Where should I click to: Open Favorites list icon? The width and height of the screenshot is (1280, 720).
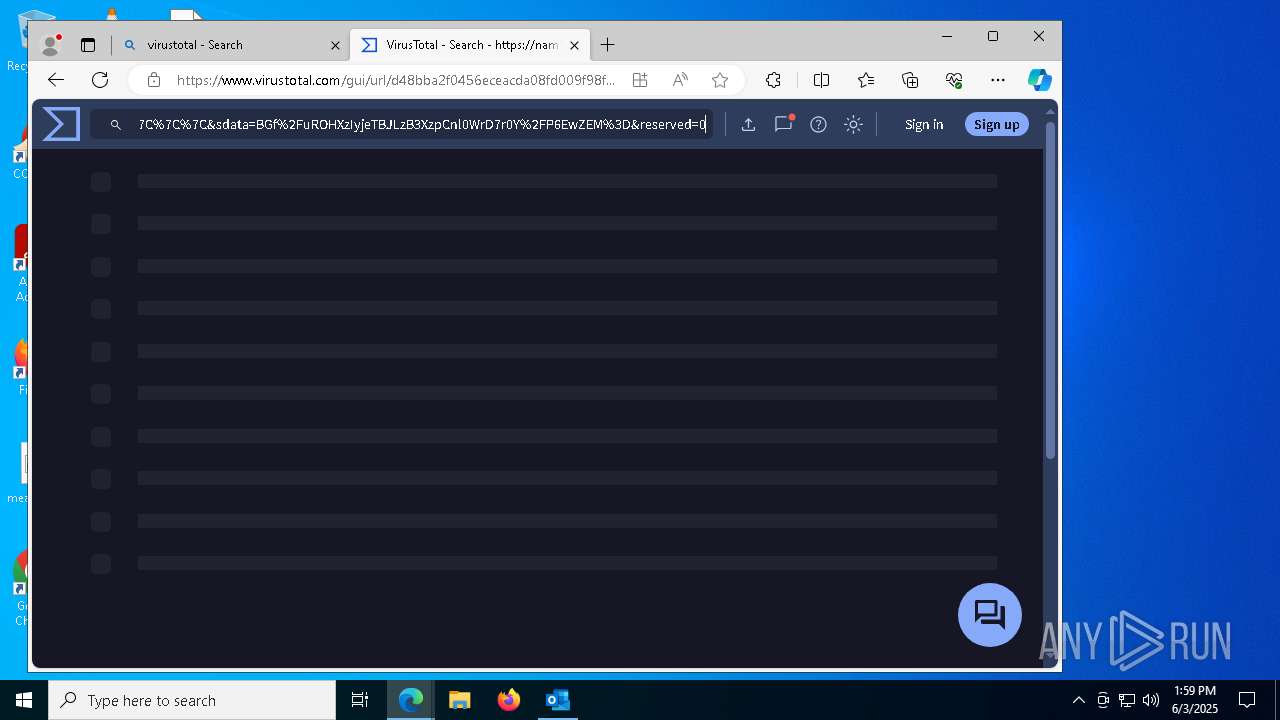point(866,80)
